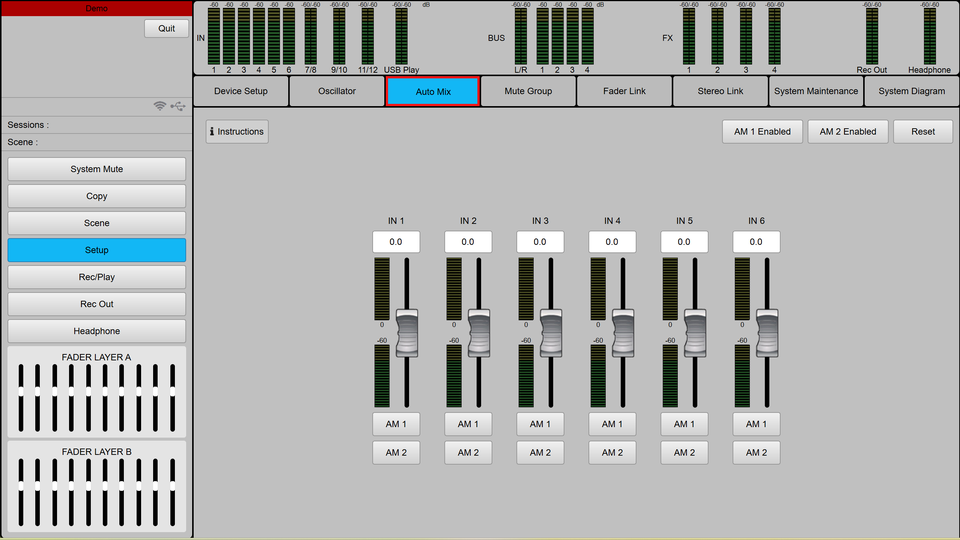The width and height of the screenshot is (960, 540).
Task: Switch to the Mute Group tab
Action: tap(528, 92)
